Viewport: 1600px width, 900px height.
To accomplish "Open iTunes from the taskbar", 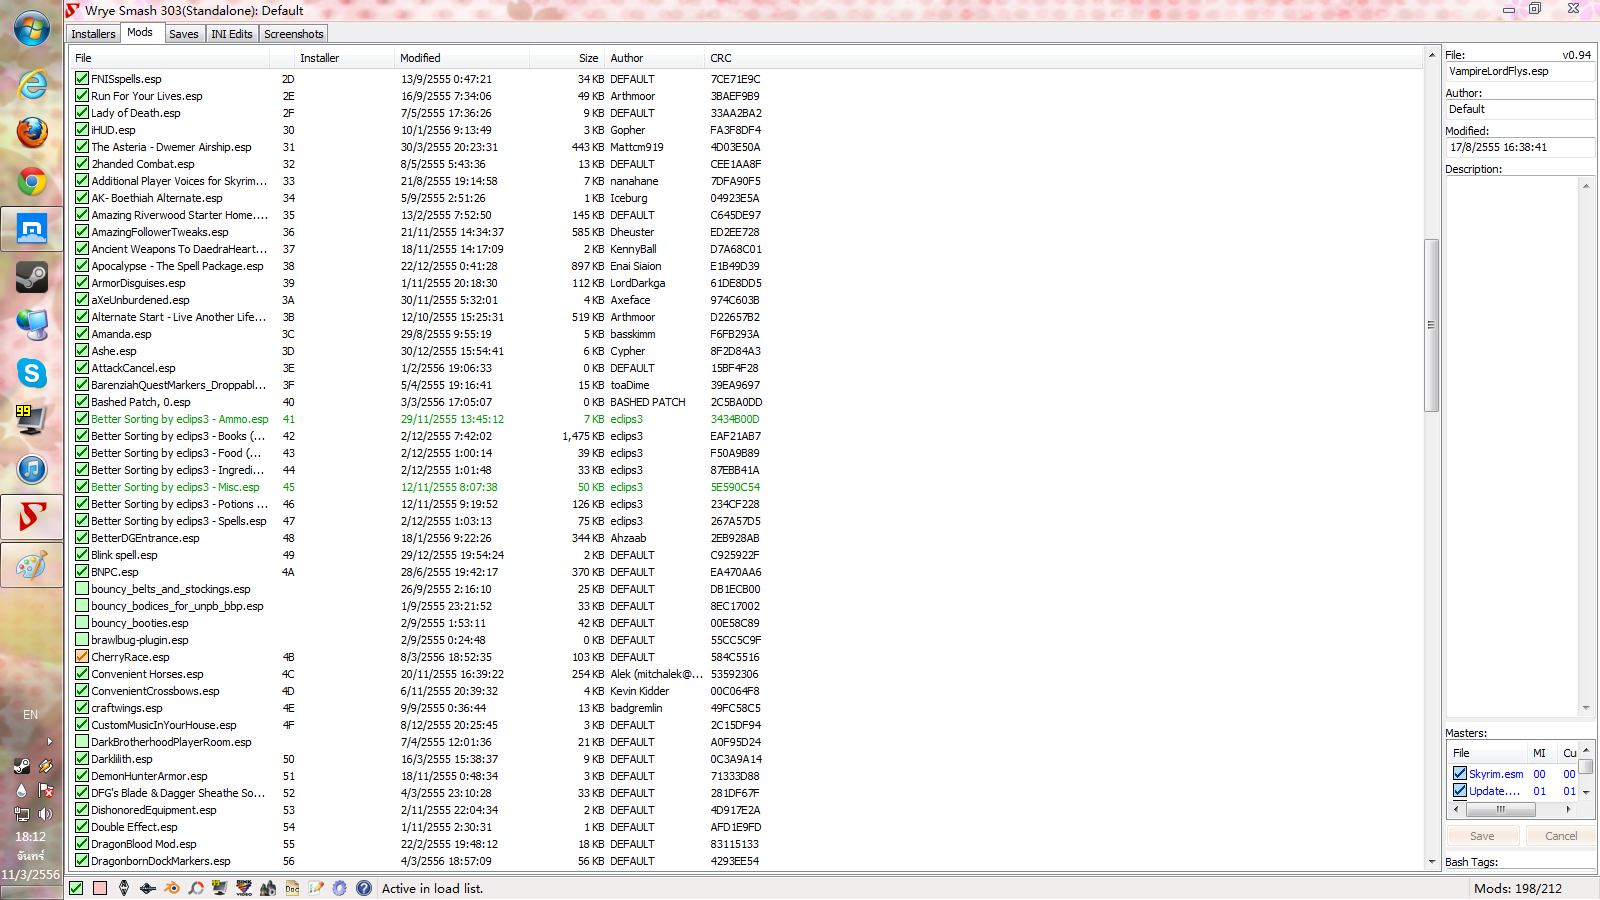I will click(32, 469).
